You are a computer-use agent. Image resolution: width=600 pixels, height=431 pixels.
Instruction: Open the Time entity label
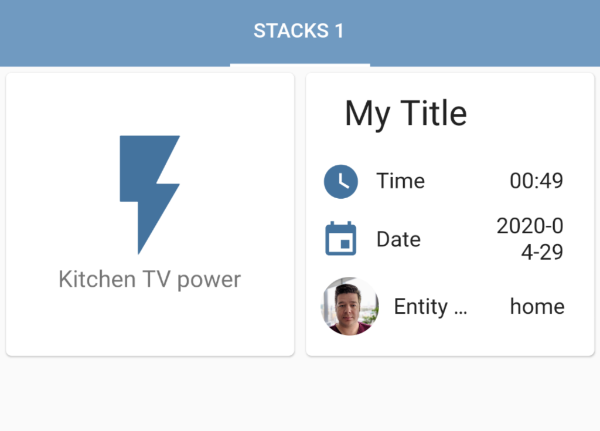coord(400,181)
